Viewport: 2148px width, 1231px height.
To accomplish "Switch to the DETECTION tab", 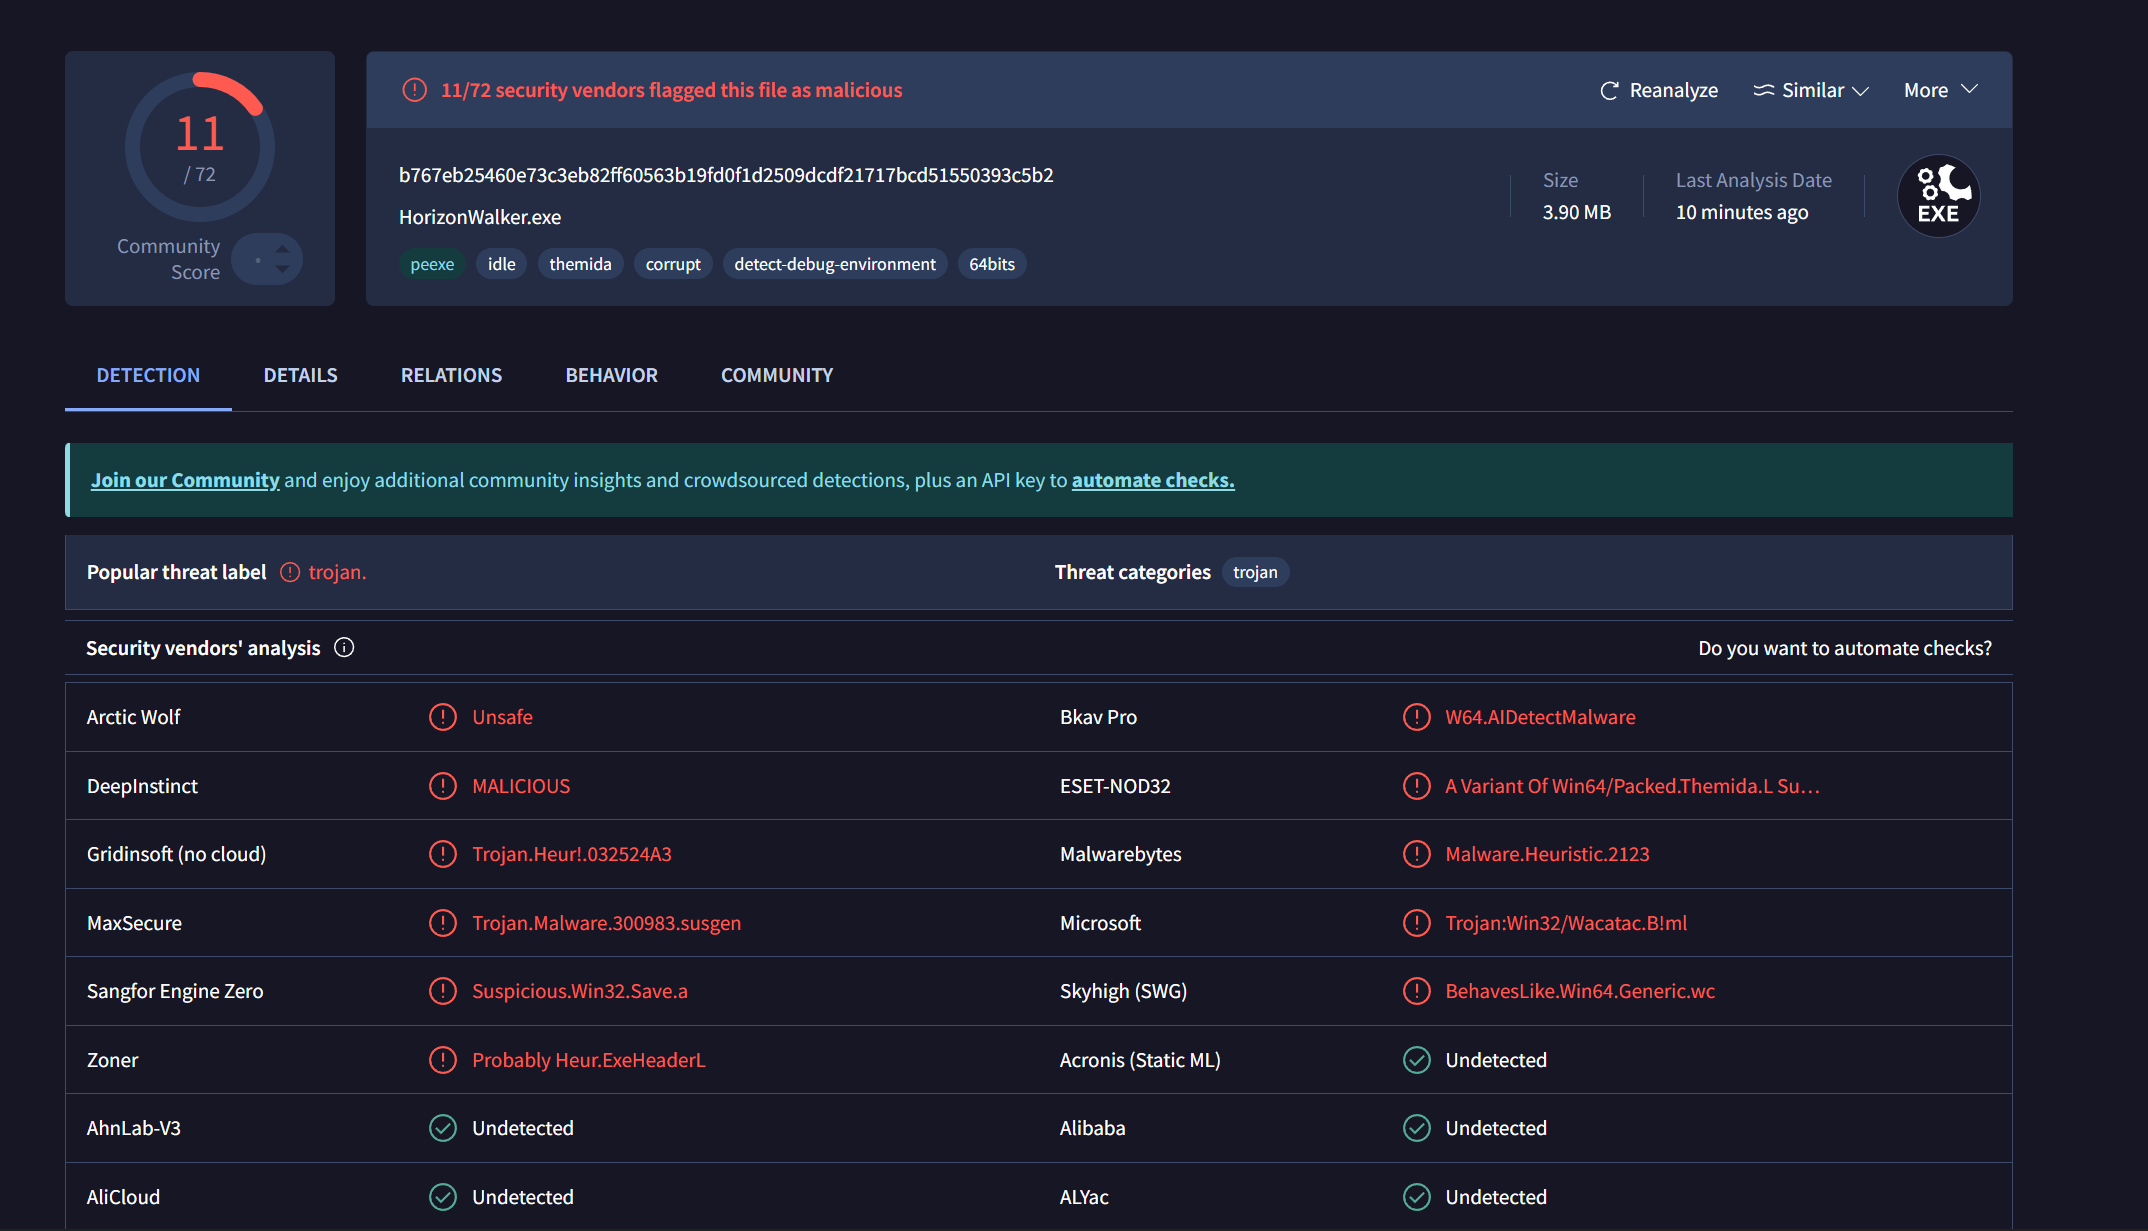I will [148, 375].
